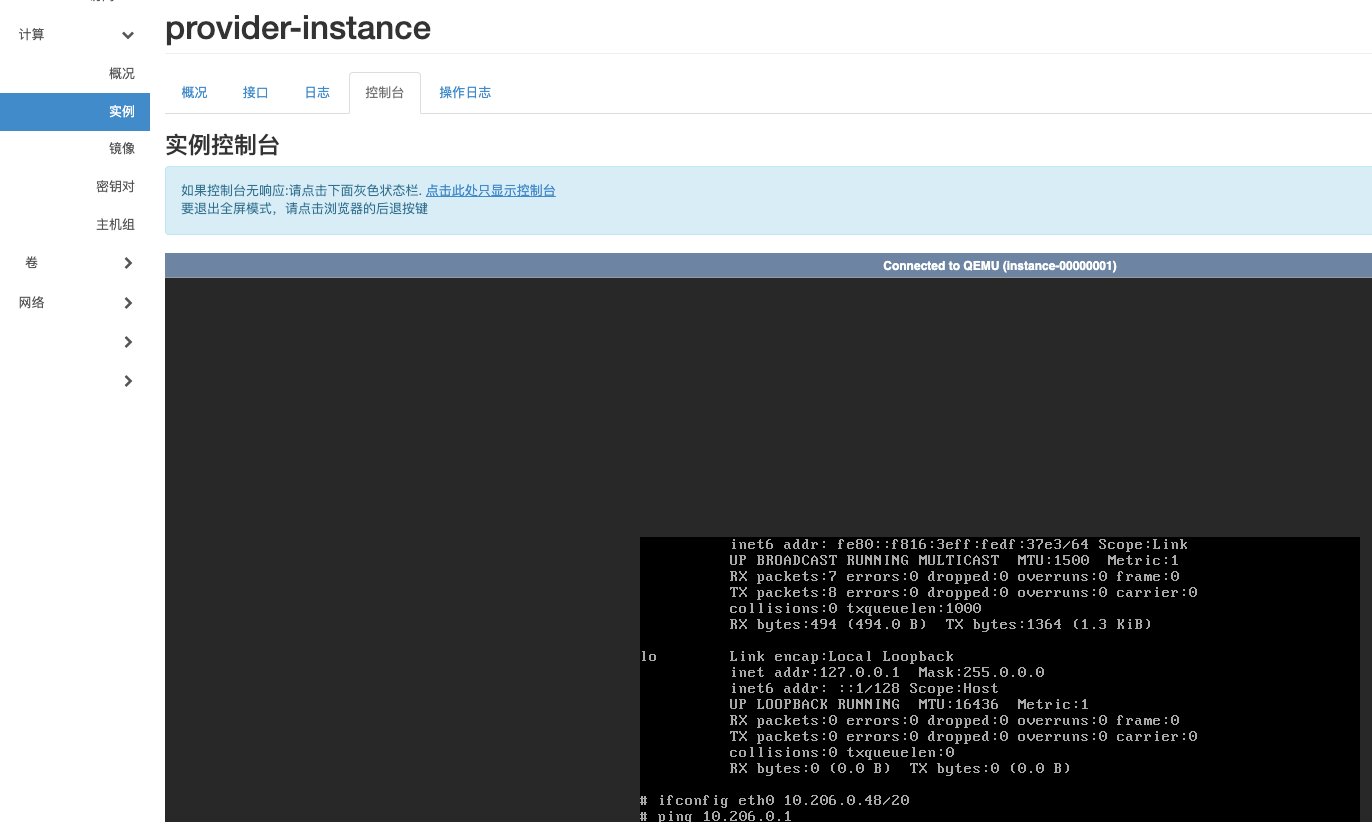Click the gray Connected to QEMU status bar
This screenshot has height=822, width=1372.
tap(768, 266)
